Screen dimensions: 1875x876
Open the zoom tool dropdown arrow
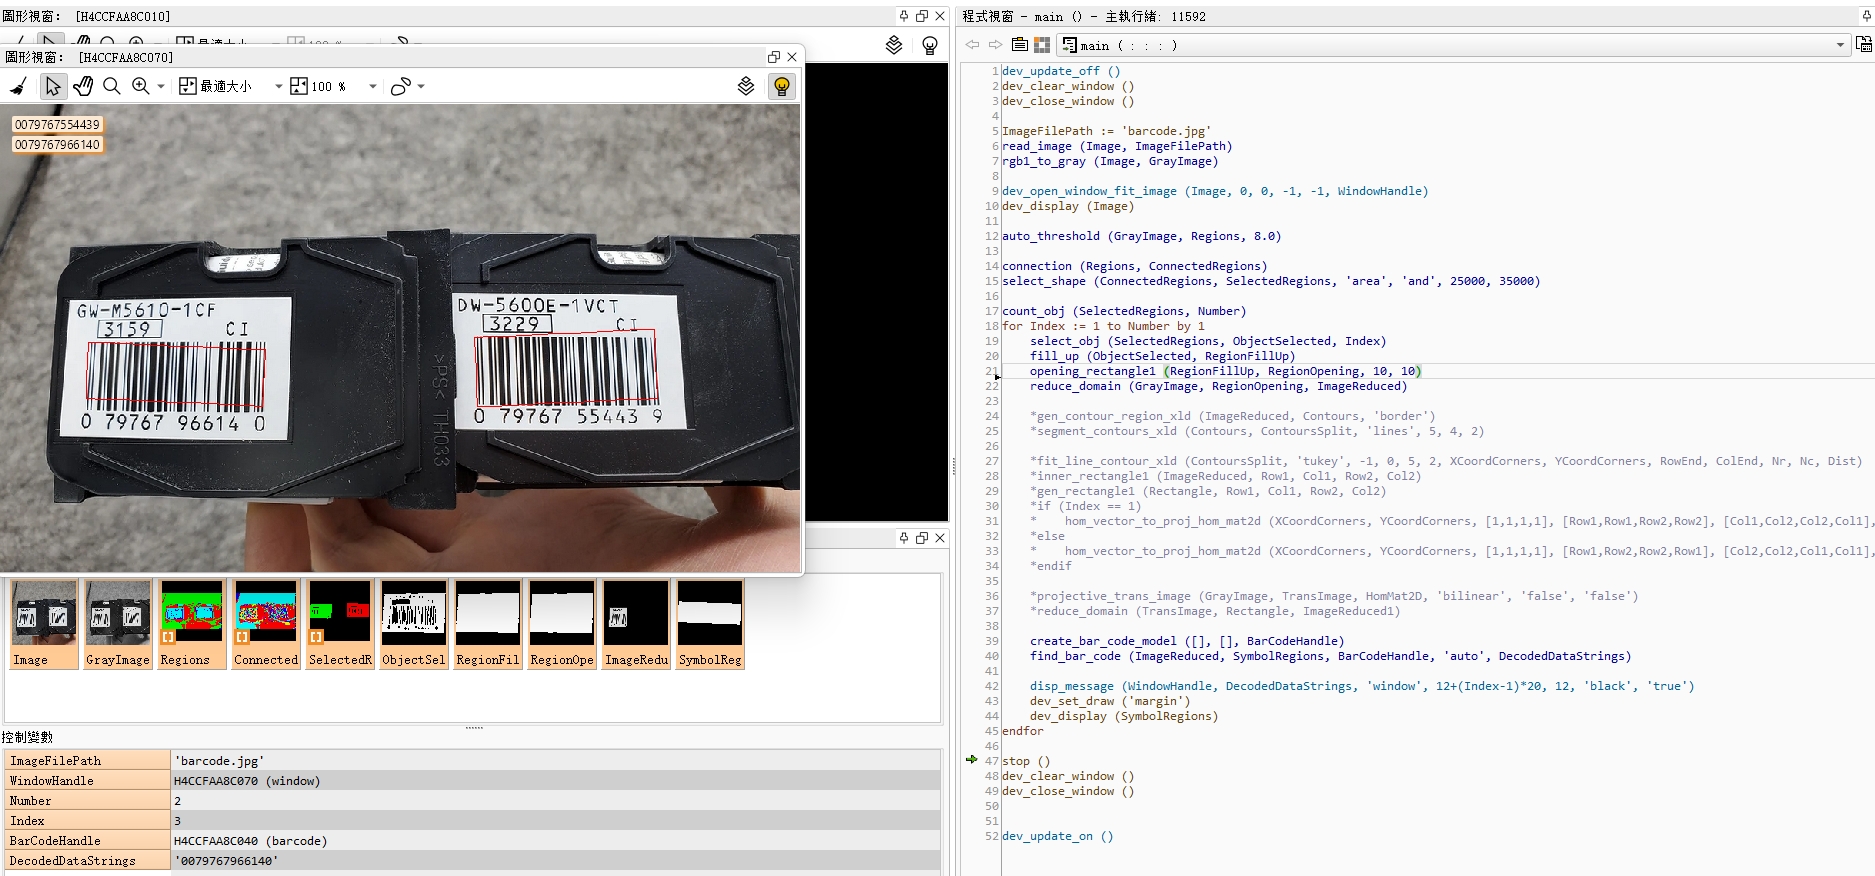pyautogui.click(x=161, y=87)
